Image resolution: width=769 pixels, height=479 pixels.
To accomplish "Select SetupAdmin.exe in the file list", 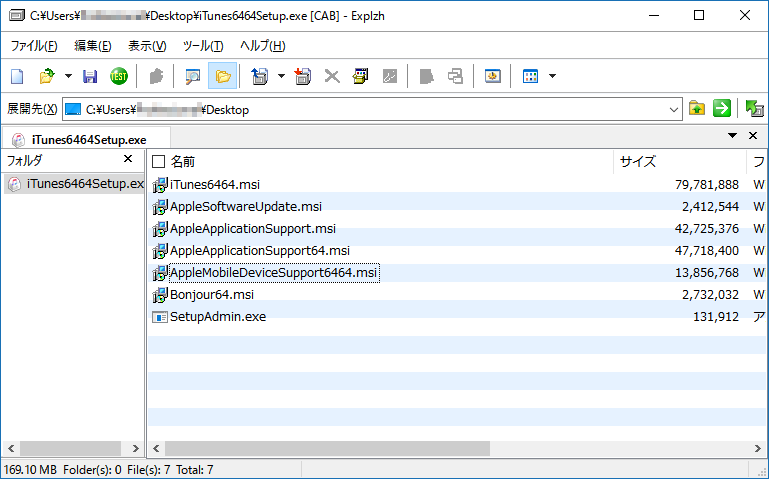I will (218, 317).
